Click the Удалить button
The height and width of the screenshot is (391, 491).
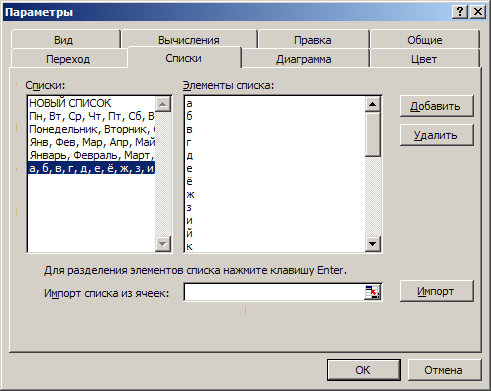[436, 135]
